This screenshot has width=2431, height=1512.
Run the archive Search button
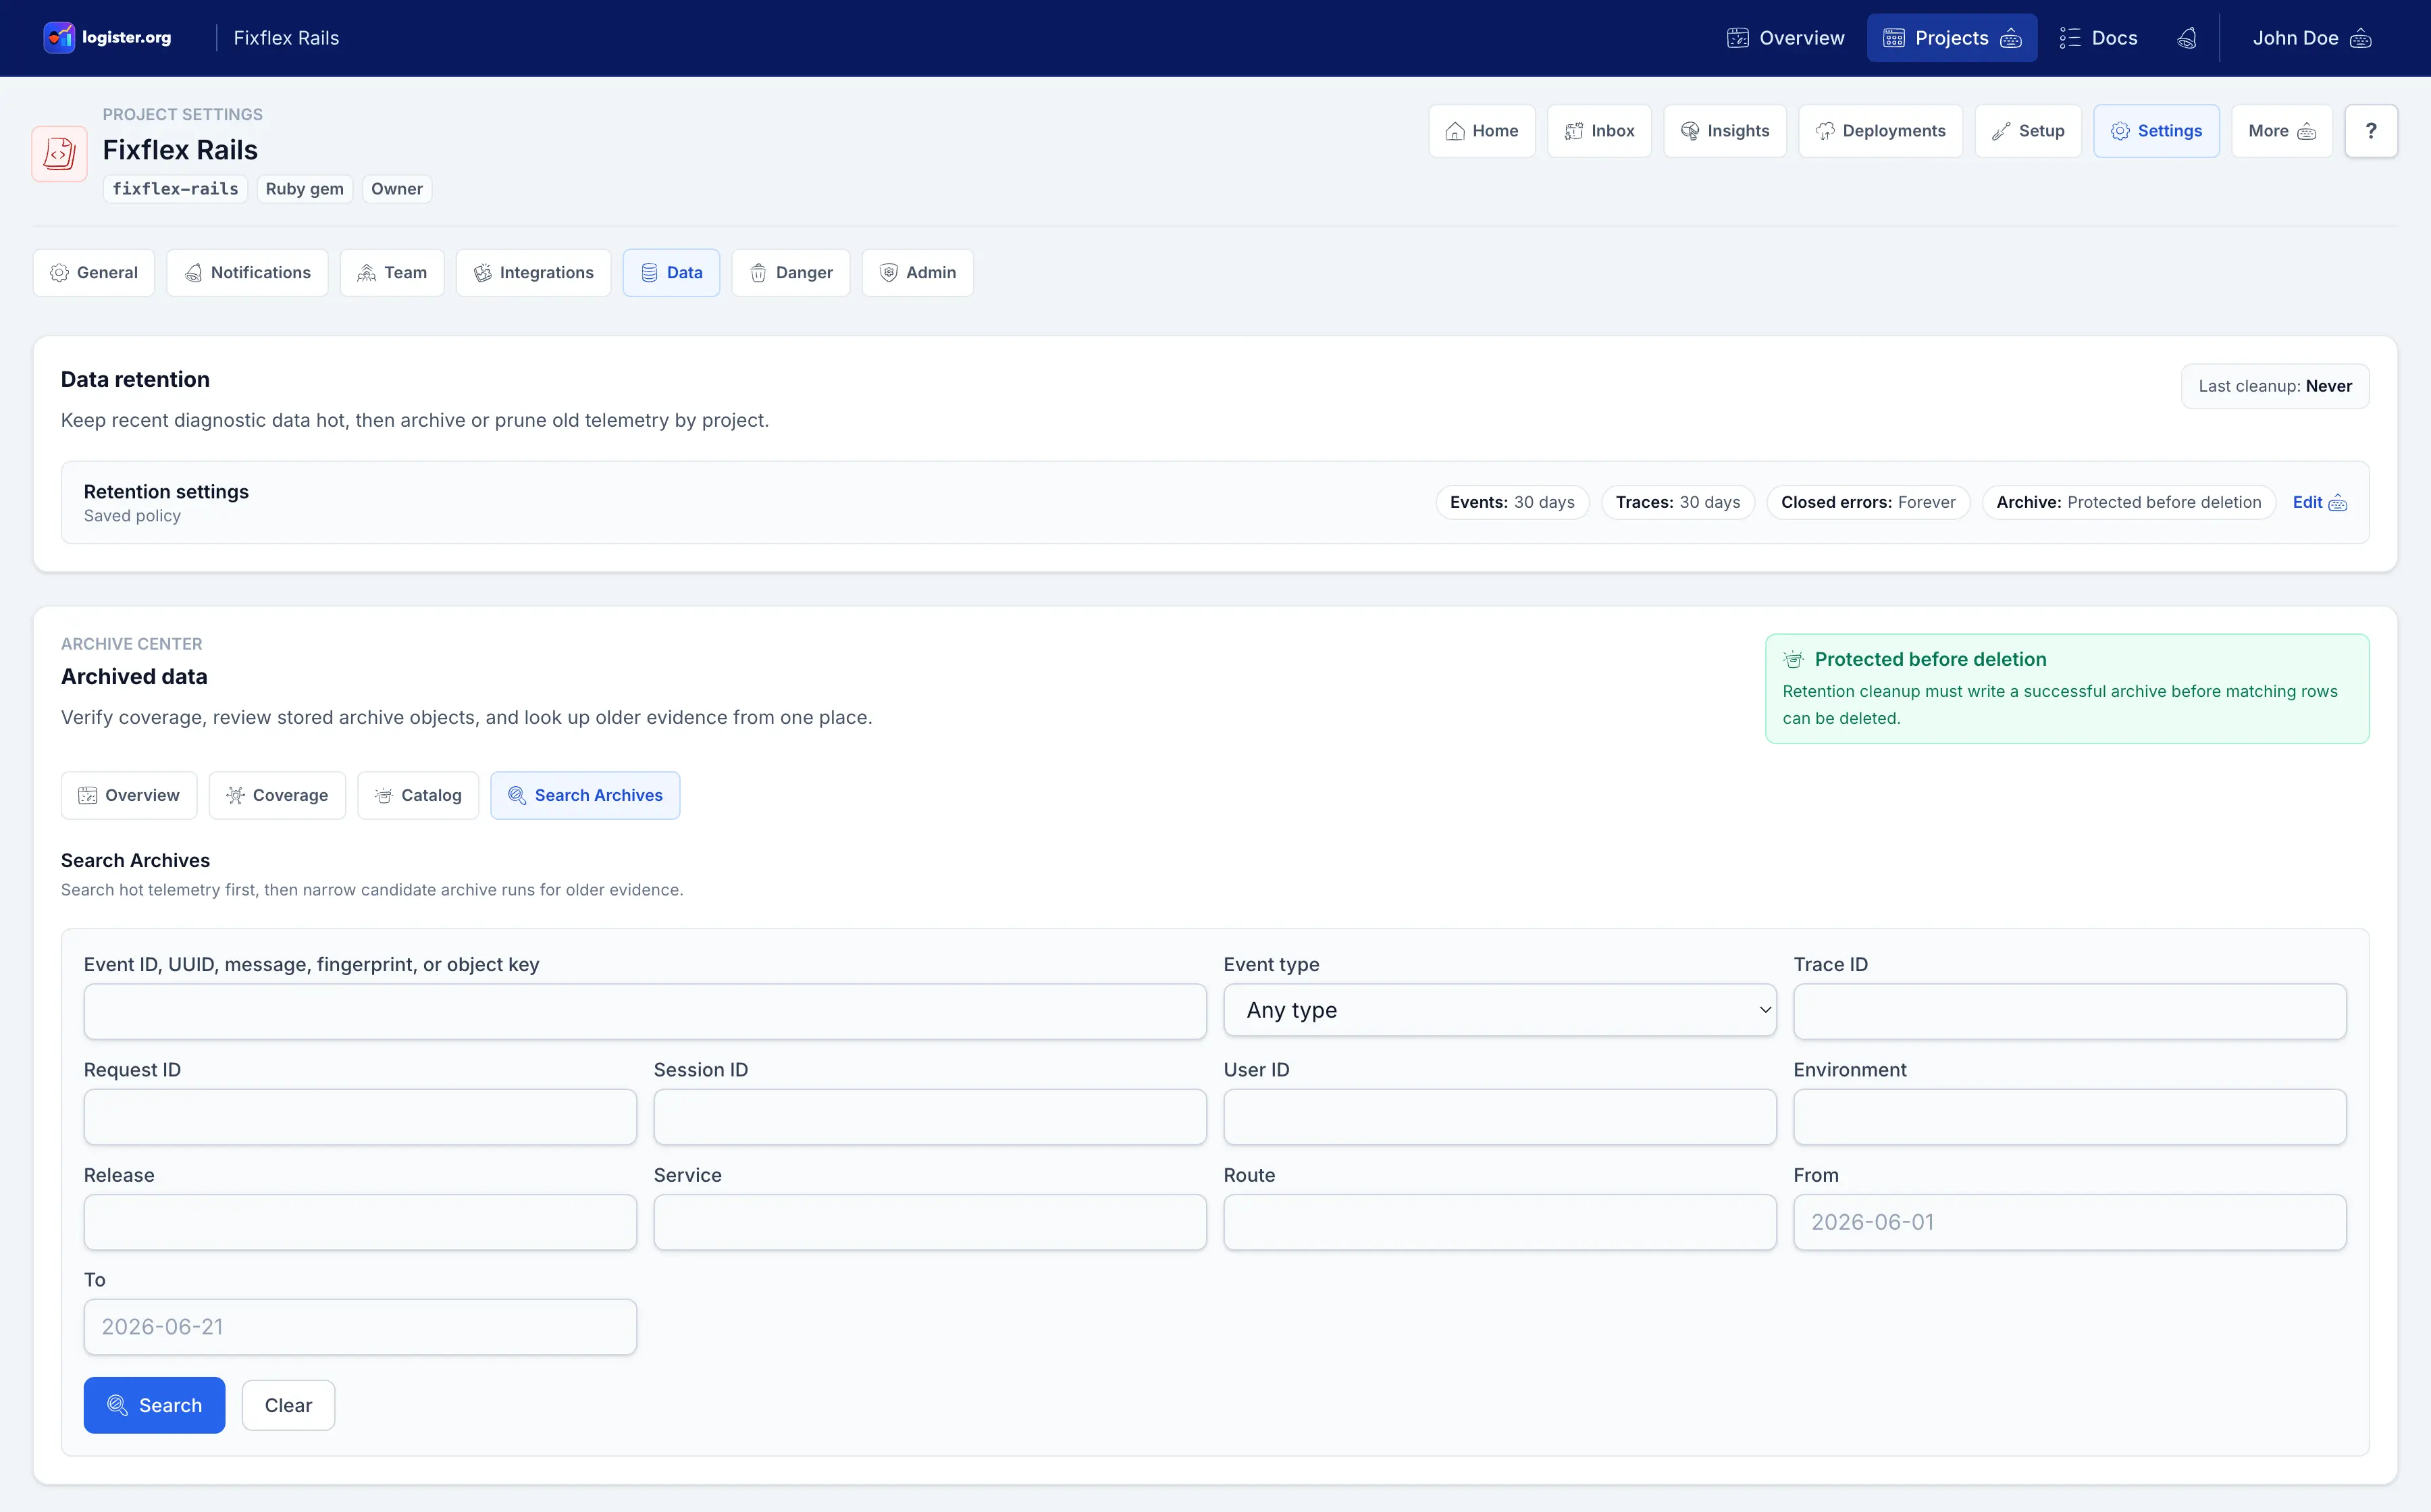[x=154, y=1405]
